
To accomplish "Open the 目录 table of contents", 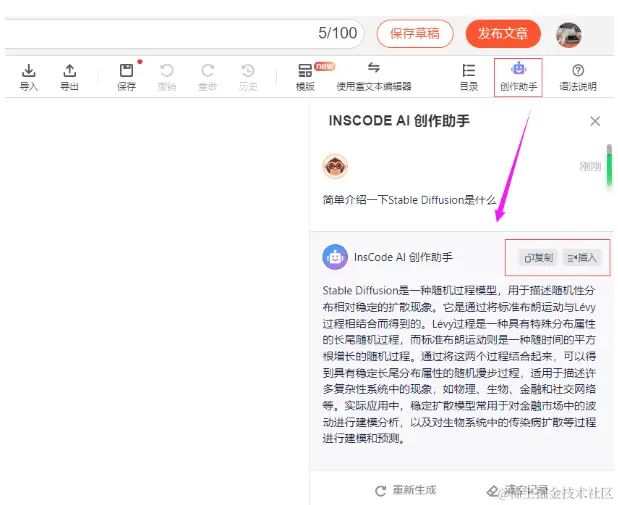I will tap(469, 78).
